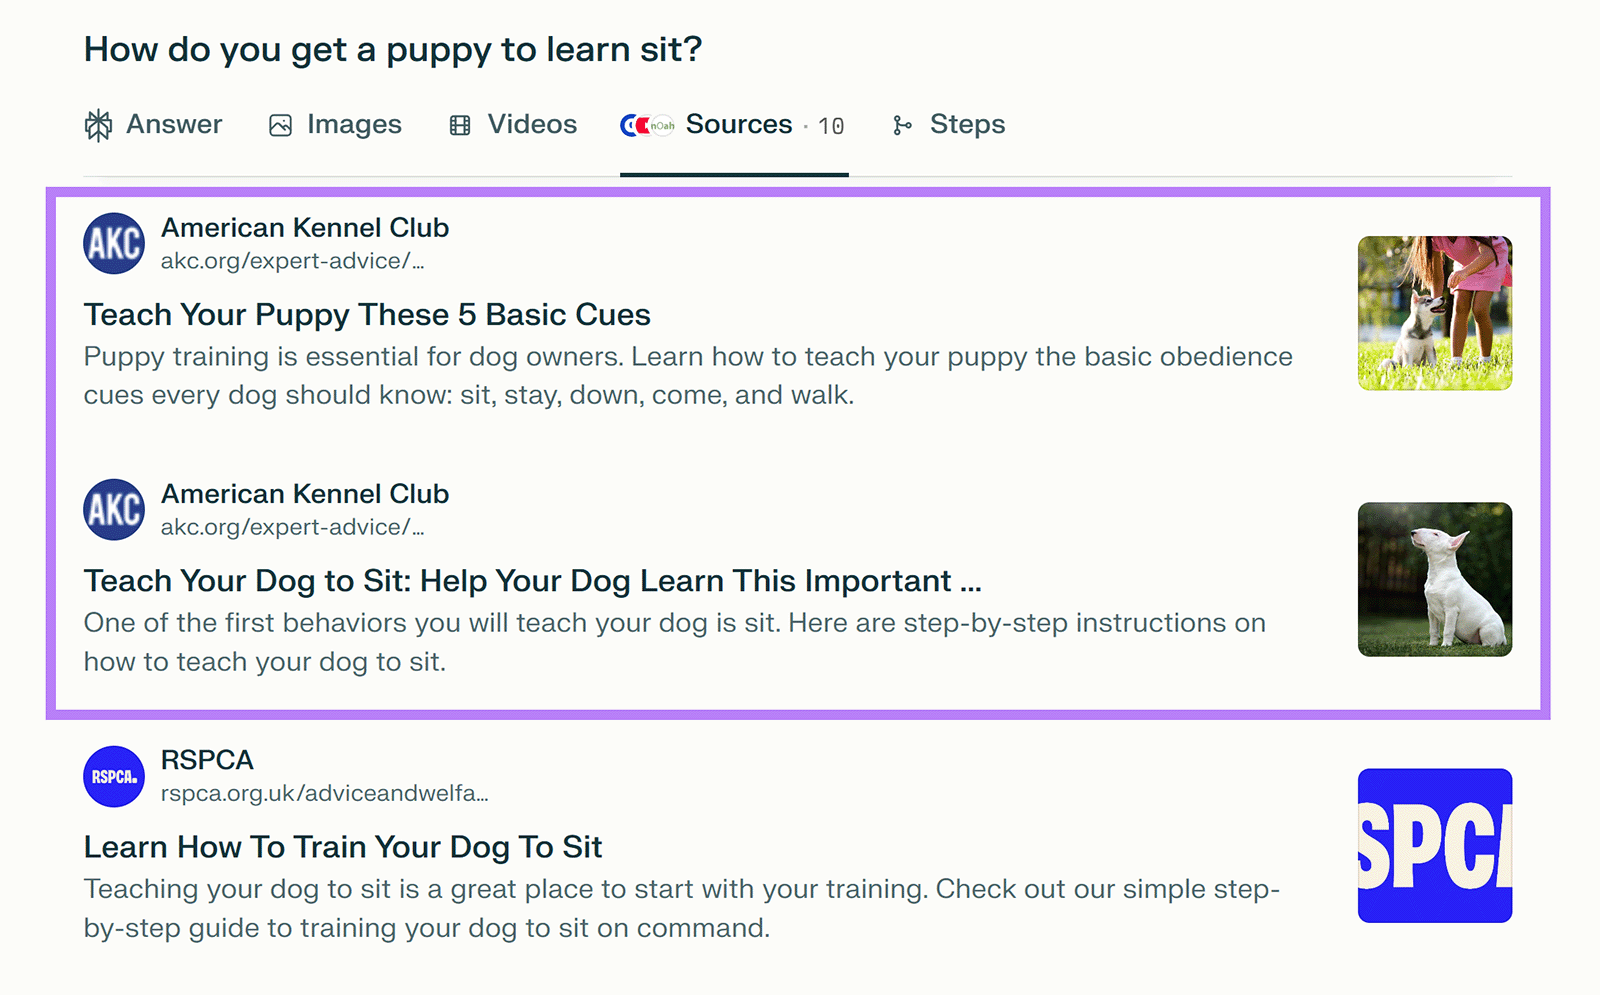1600x995 pixels.
Task: Switch to the Steps tab
Action: [x=966, y=125]
